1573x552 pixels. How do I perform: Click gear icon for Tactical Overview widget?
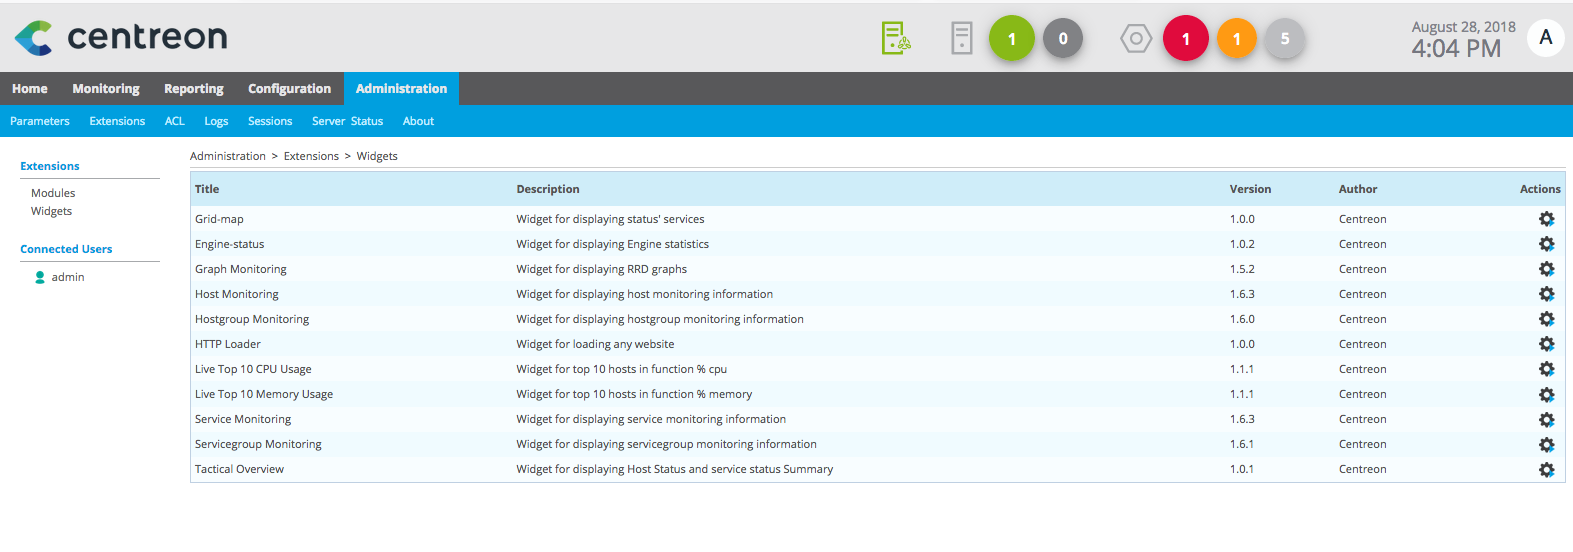pyautogui.click(x=1546, y=469)
